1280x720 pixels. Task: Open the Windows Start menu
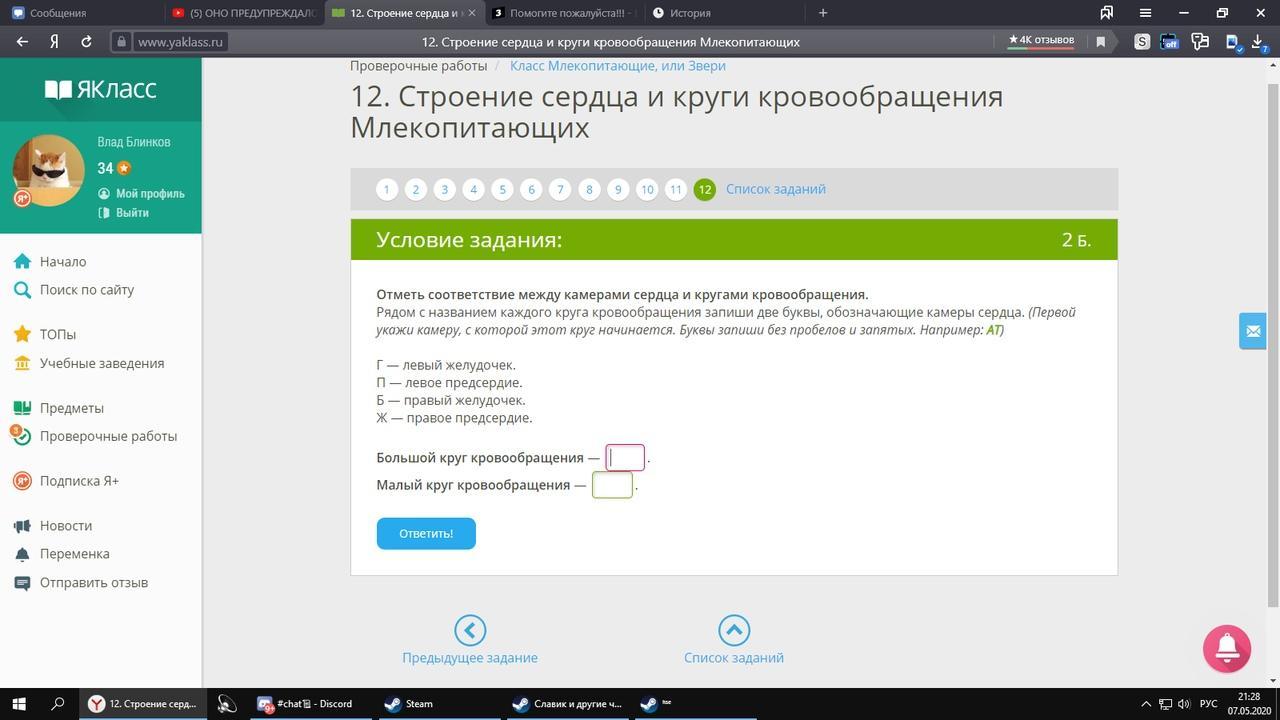point(18,703)
